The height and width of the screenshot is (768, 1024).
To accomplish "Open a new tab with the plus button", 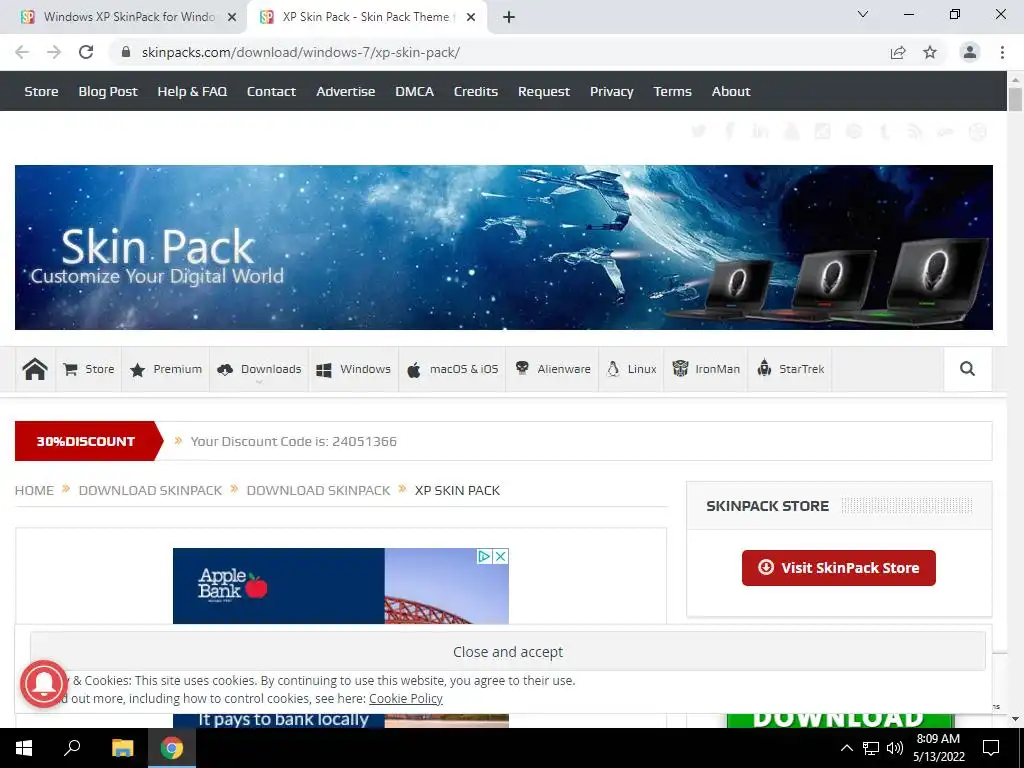I will tap(509, 17).
